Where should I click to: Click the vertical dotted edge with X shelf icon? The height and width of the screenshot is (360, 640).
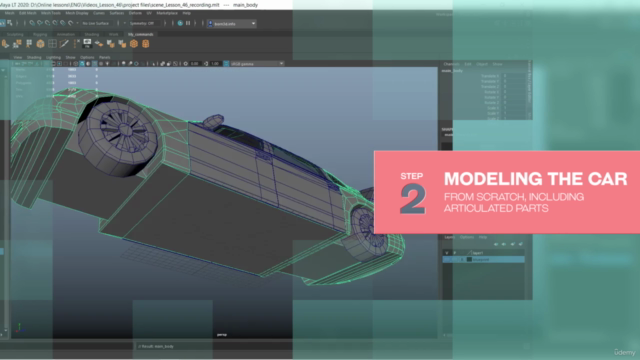tap(76, 44)
